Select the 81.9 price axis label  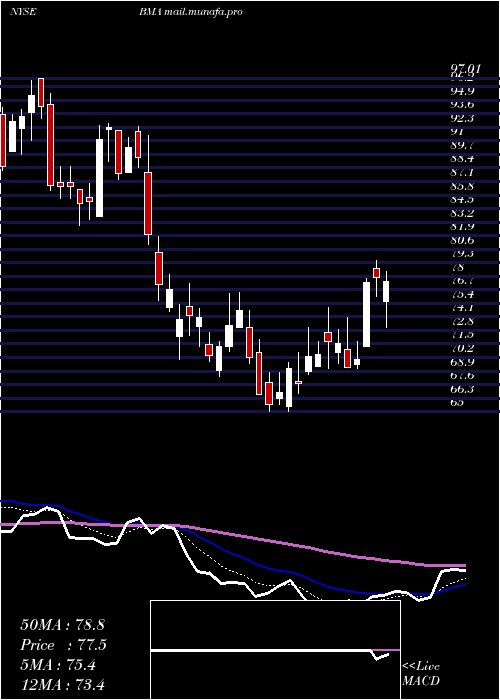[462, 227]
